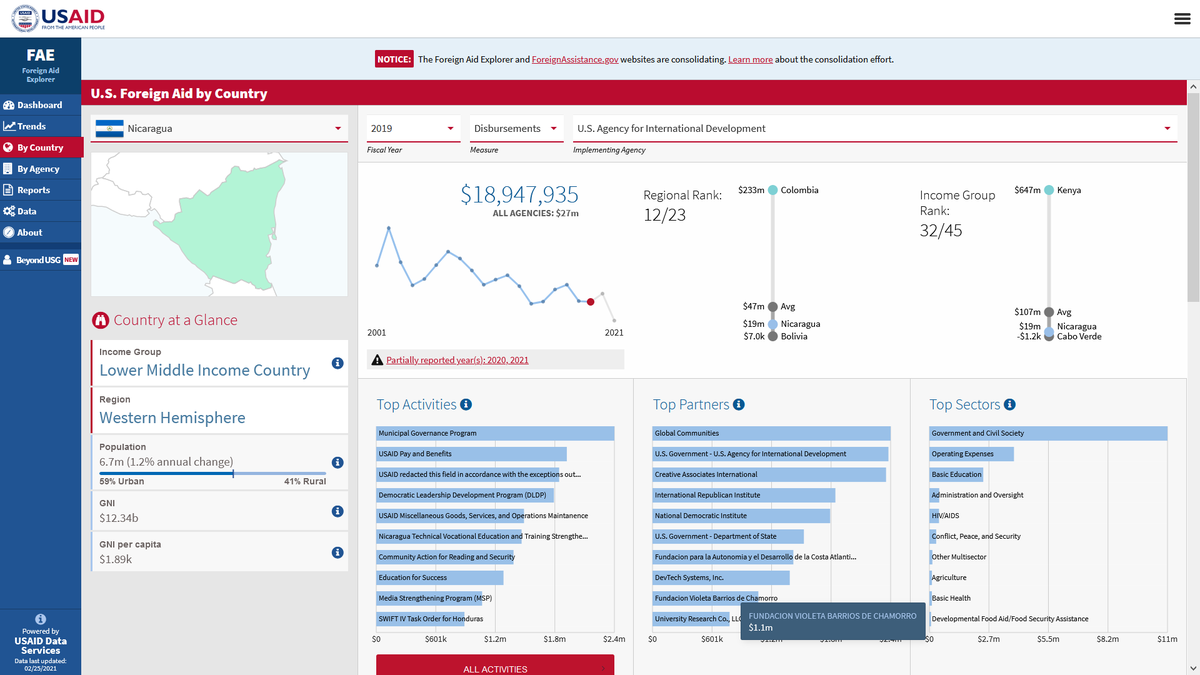Click the Top Sectors info icon
This screenshot has height=675, width=1200.
tap(1010, 405)
